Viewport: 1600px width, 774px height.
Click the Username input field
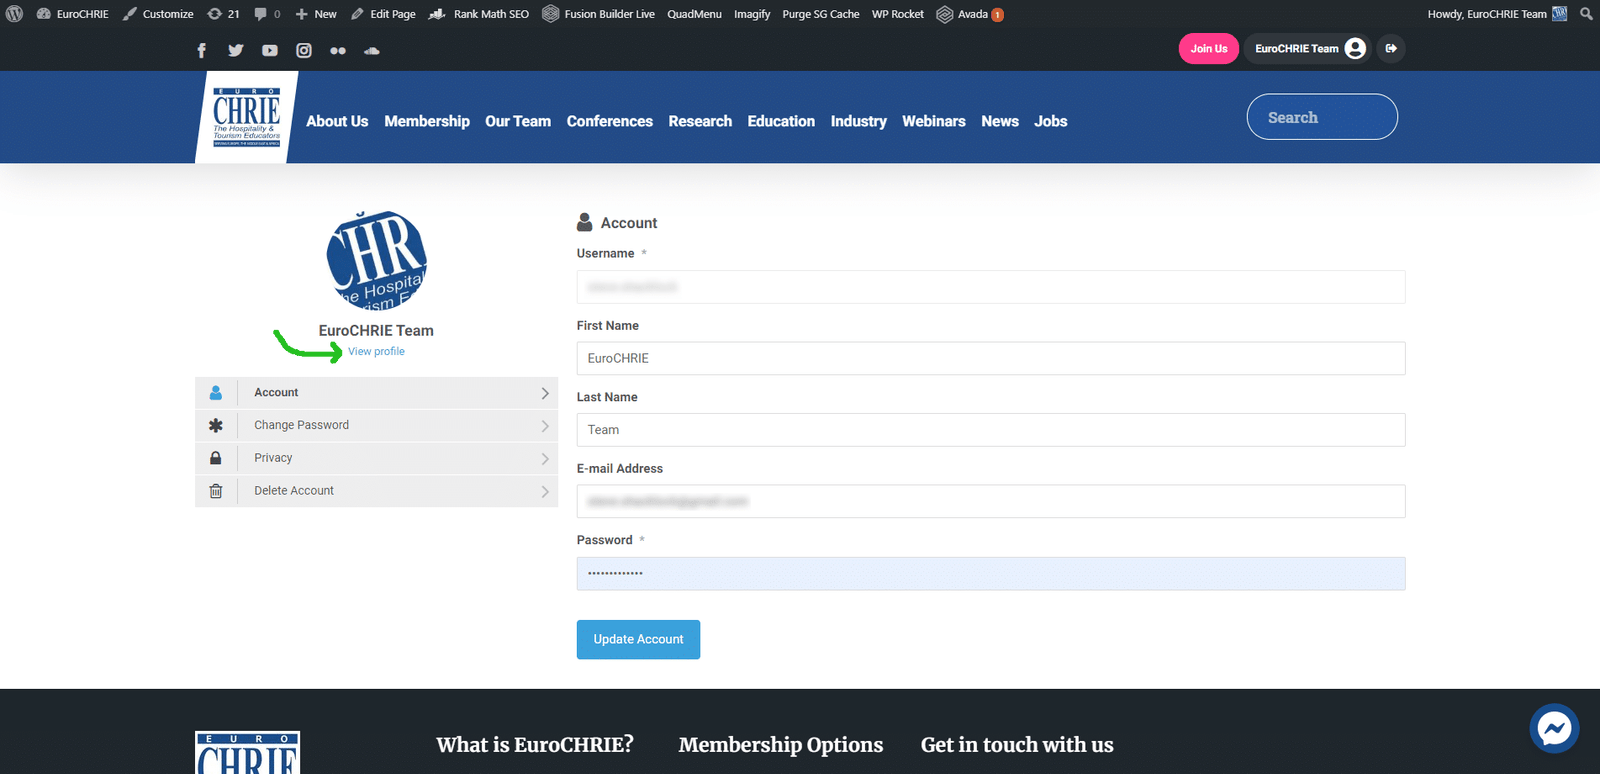click(x=991, y=287)
